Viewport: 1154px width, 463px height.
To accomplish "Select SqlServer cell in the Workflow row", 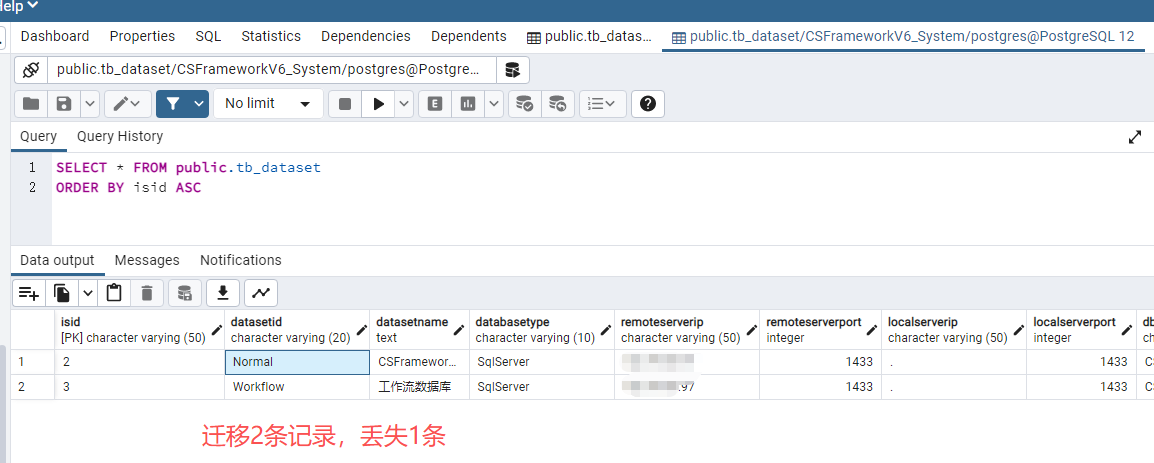I will [x=542, y=387].
